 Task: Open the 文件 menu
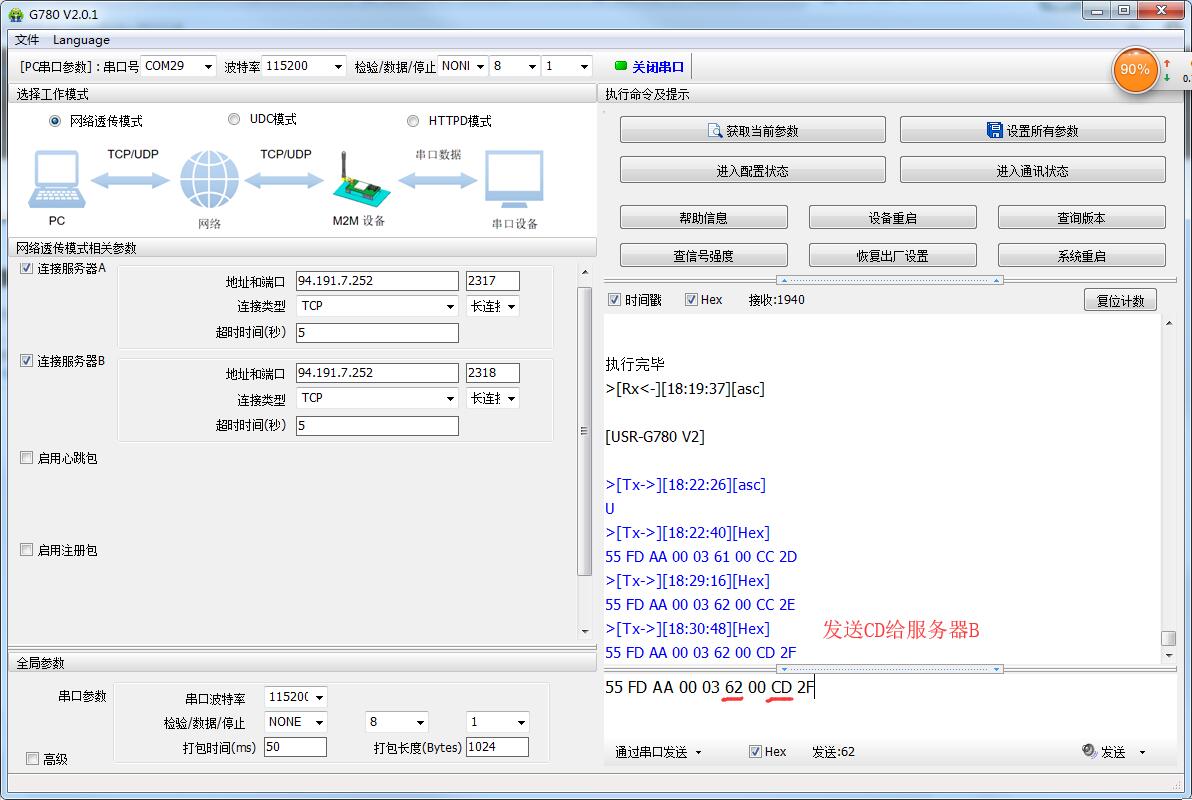tap(27, 40)
